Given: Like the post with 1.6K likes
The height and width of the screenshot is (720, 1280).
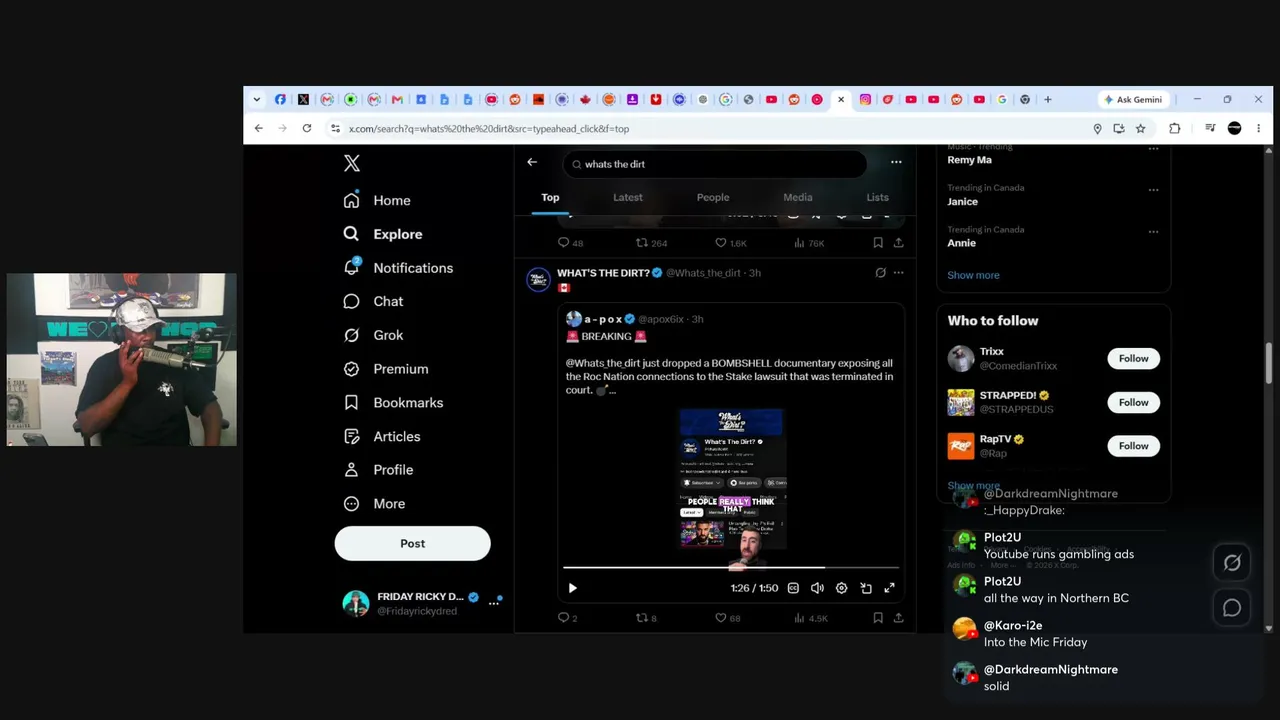Looking at the screenshot, I should [731, 243].
